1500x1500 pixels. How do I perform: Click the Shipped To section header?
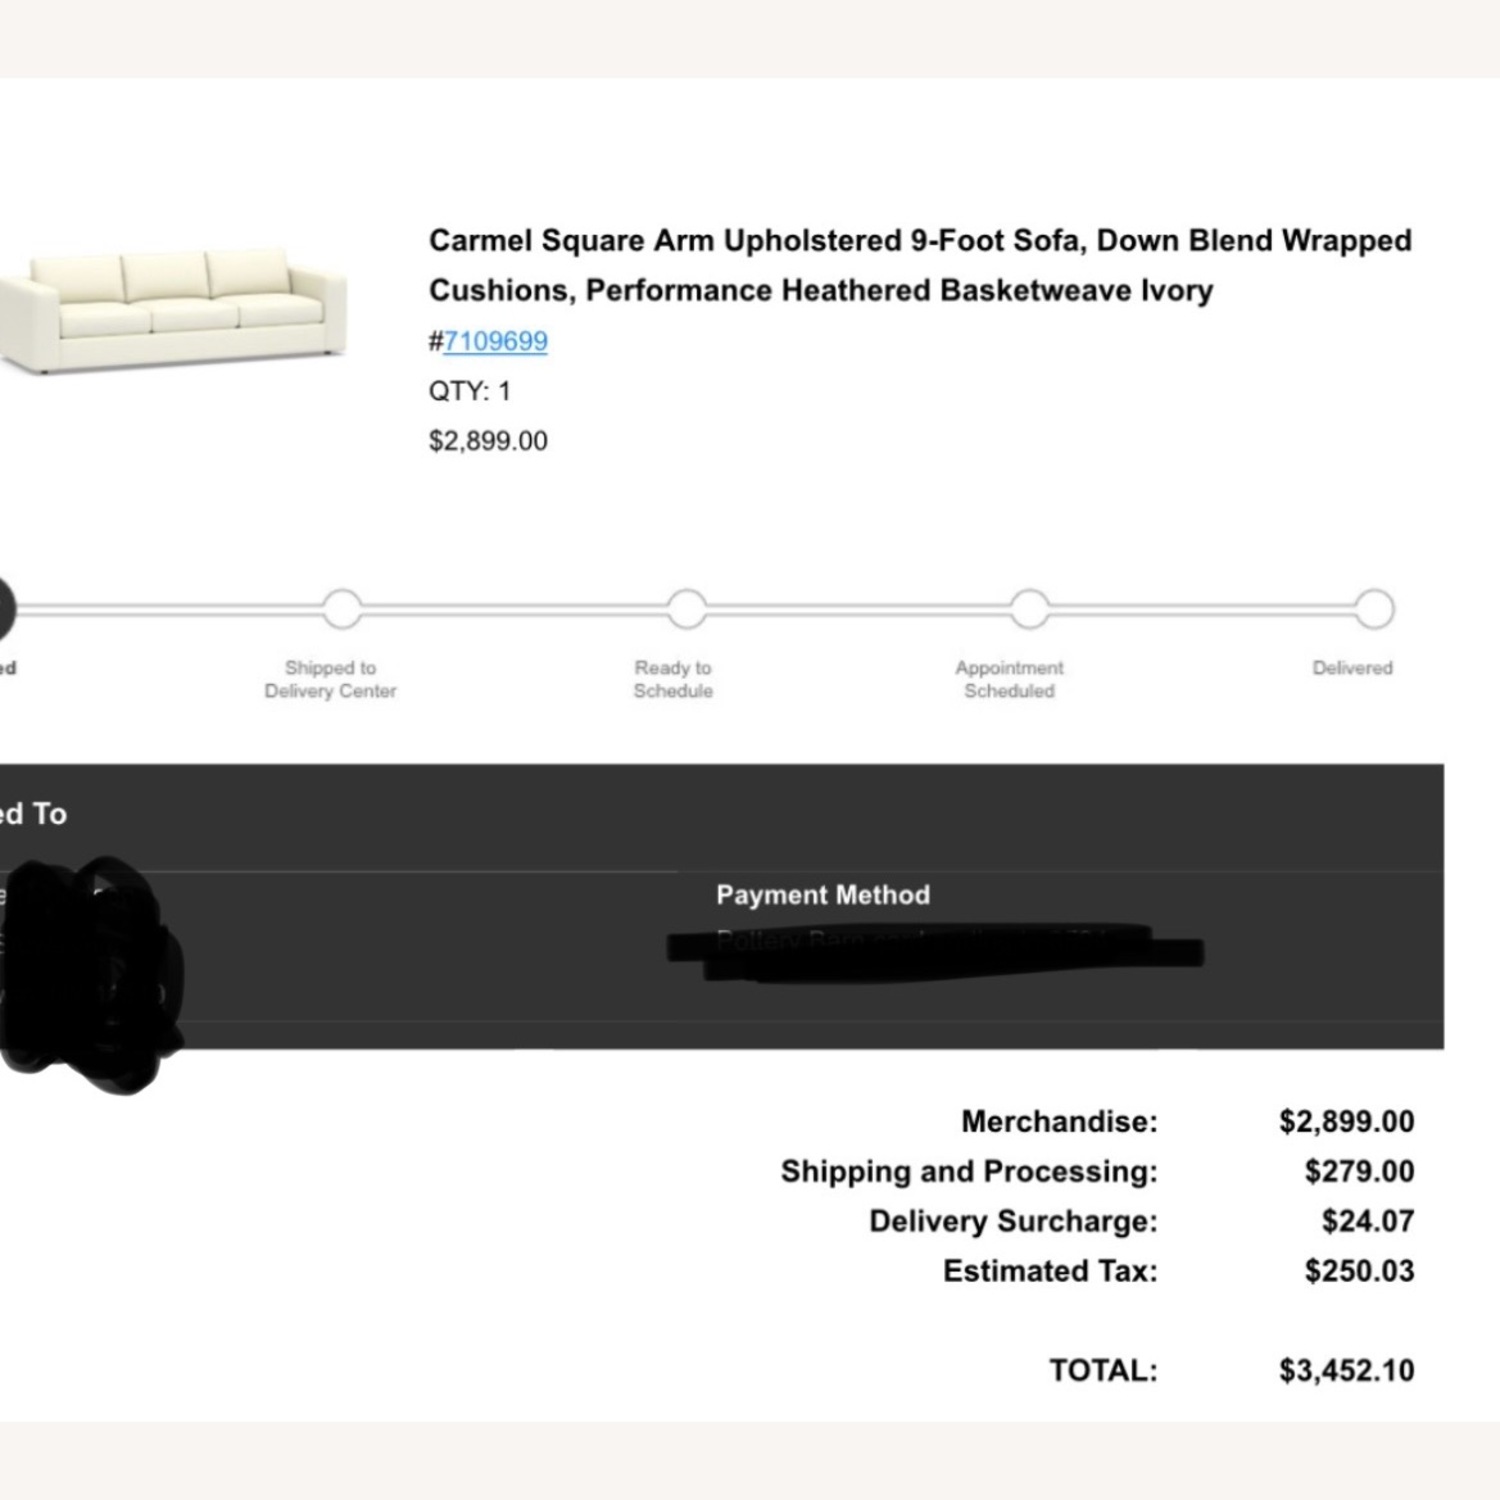click(x=33, y=814)
